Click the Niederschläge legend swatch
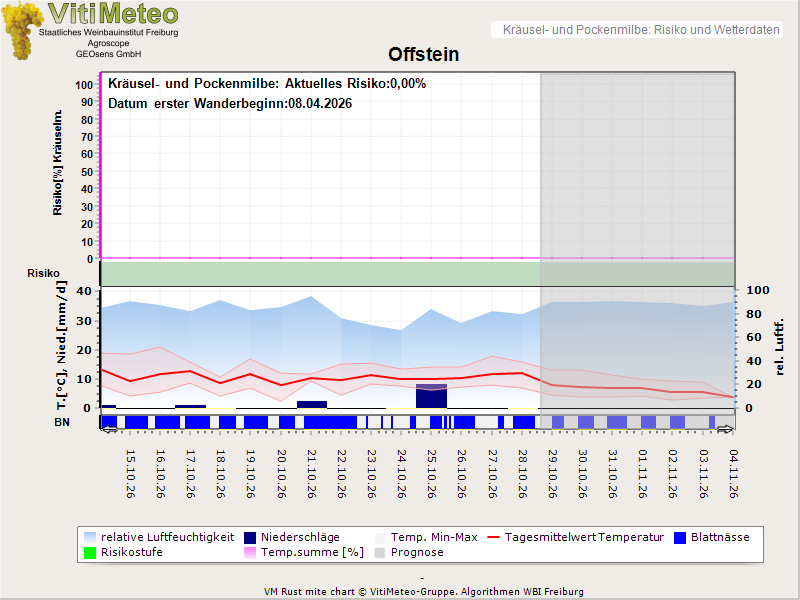The image size is (800, 600). (250, 538)
